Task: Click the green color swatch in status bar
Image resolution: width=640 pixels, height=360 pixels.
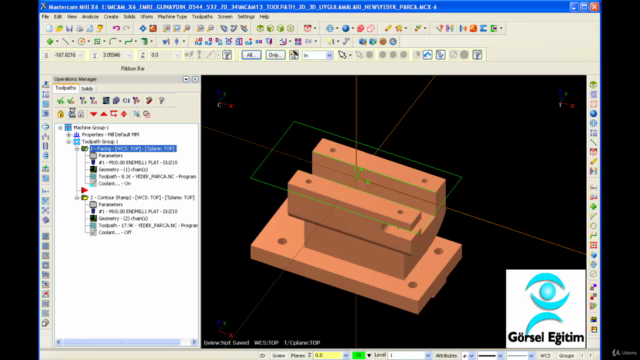Action: pos(358,356)
